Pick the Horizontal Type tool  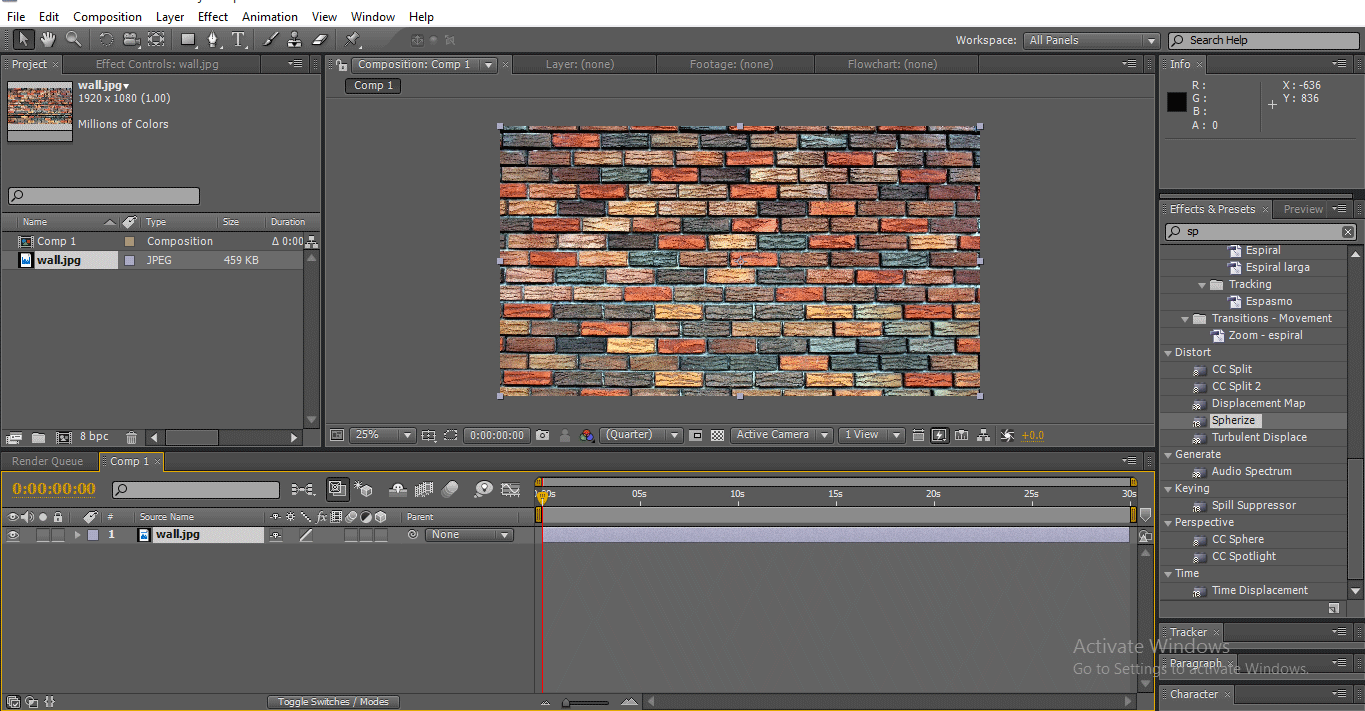click(x=238, y=39)
